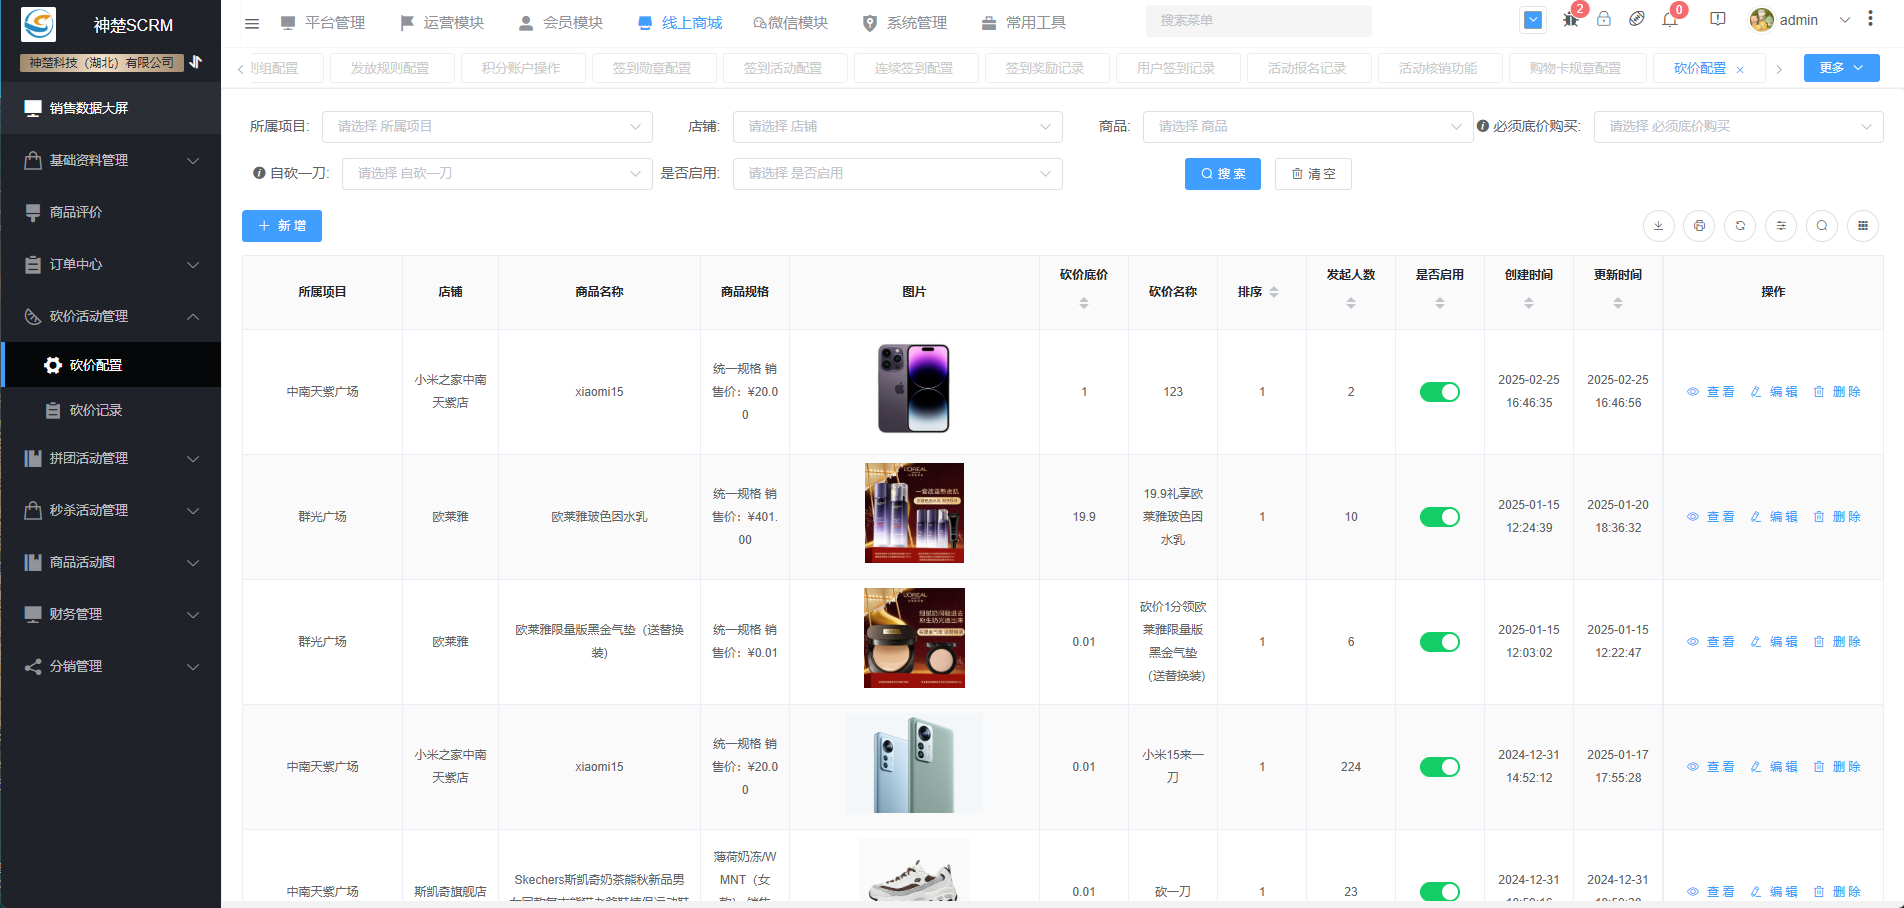Open the 商品 filter dropdown
This screenshot has width=1904, height=908.
point(1308,127)
